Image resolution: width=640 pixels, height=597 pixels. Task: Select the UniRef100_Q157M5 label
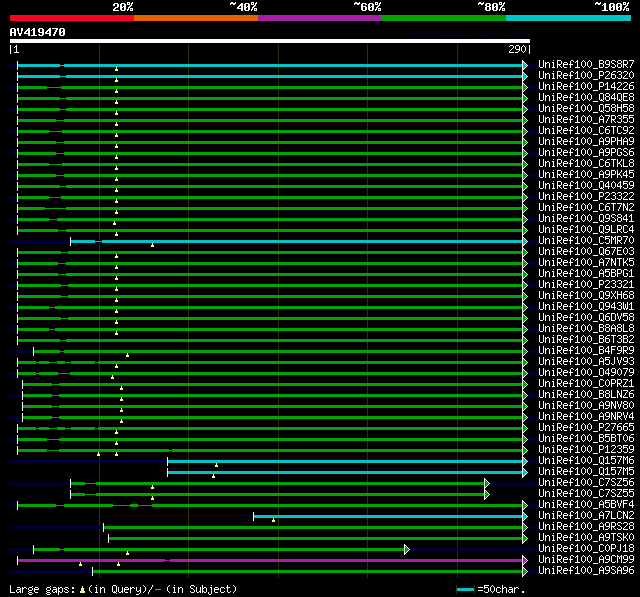click(586, 472)
